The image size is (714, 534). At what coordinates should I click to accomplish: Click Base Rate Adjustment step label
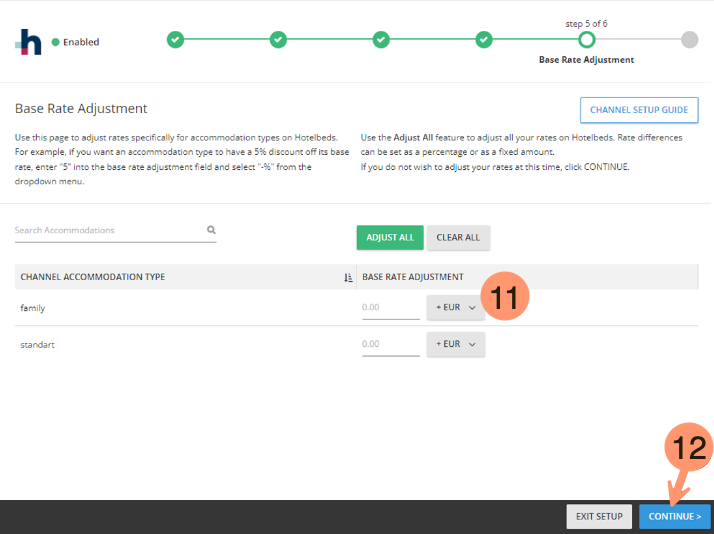586,60
